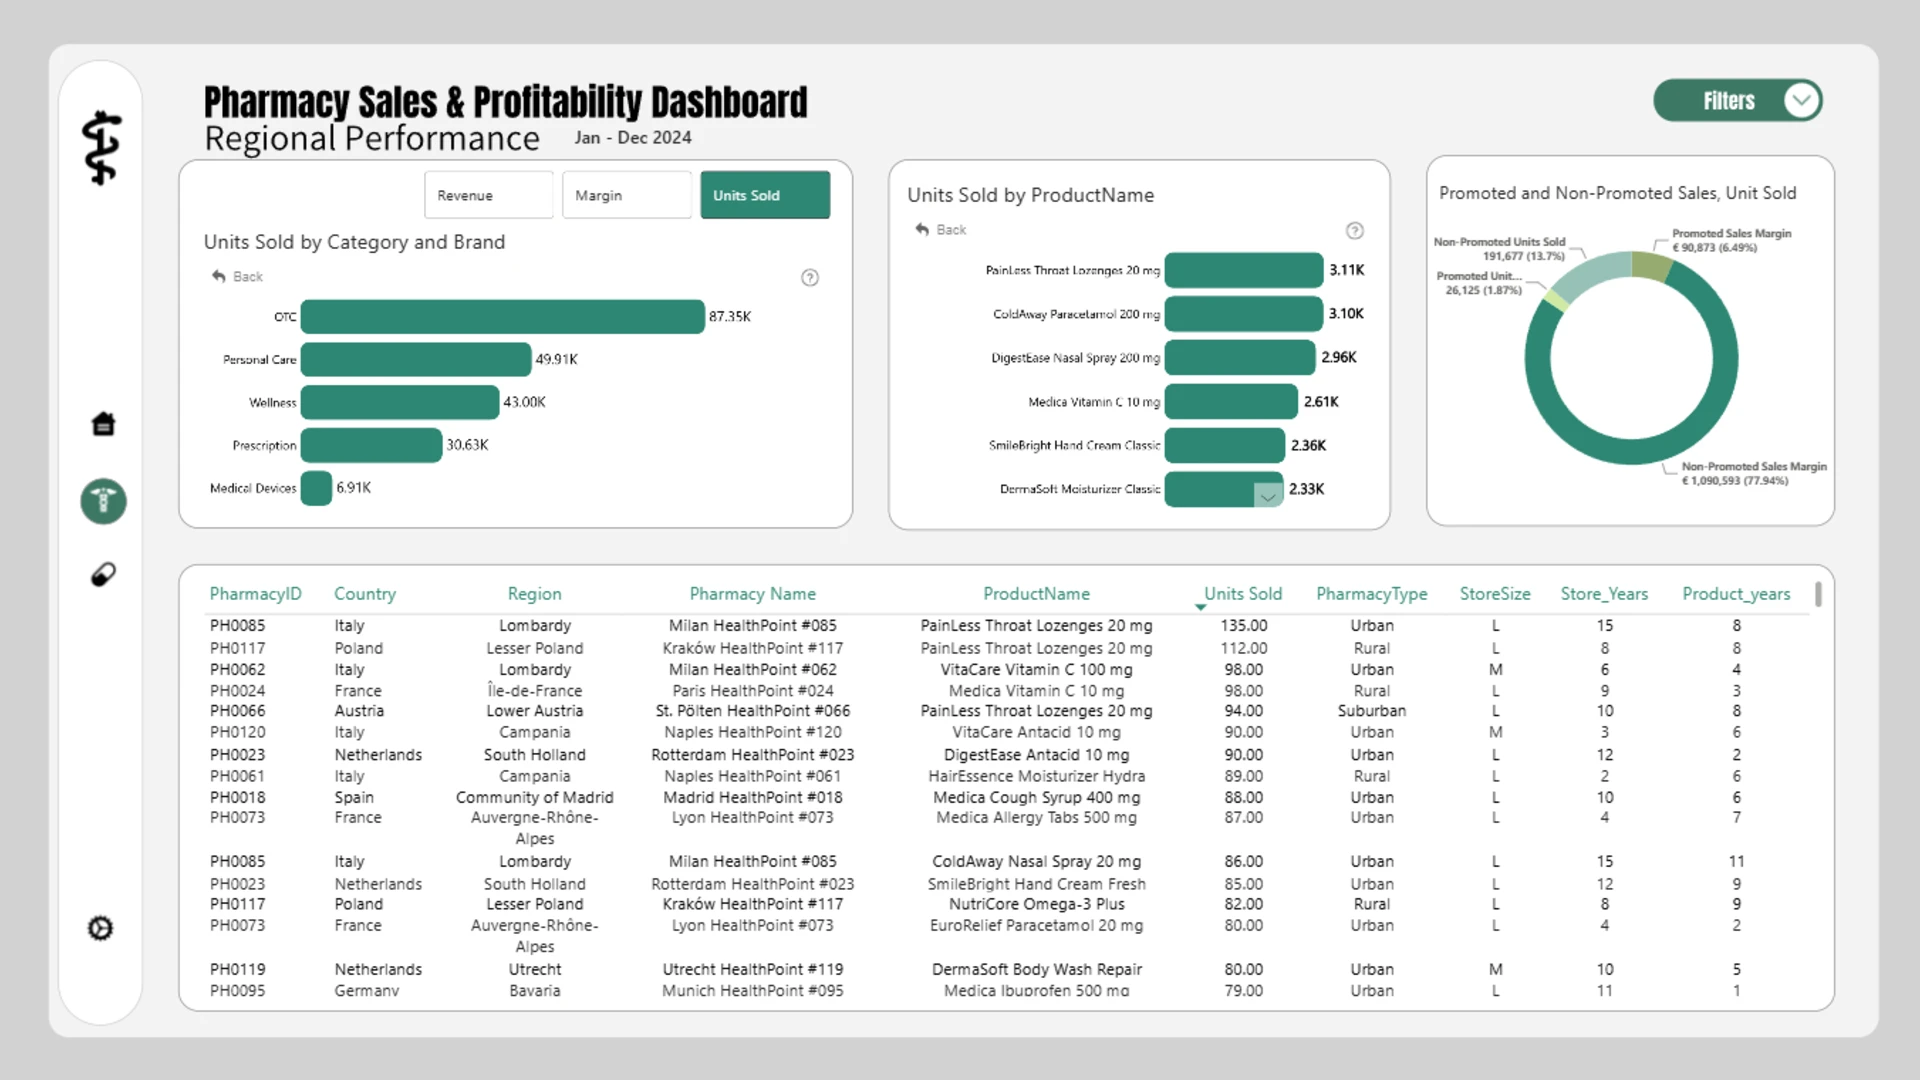Click Back link on ProductName chart
This screenshot has width=1920, height=1080.
[940, 230]
